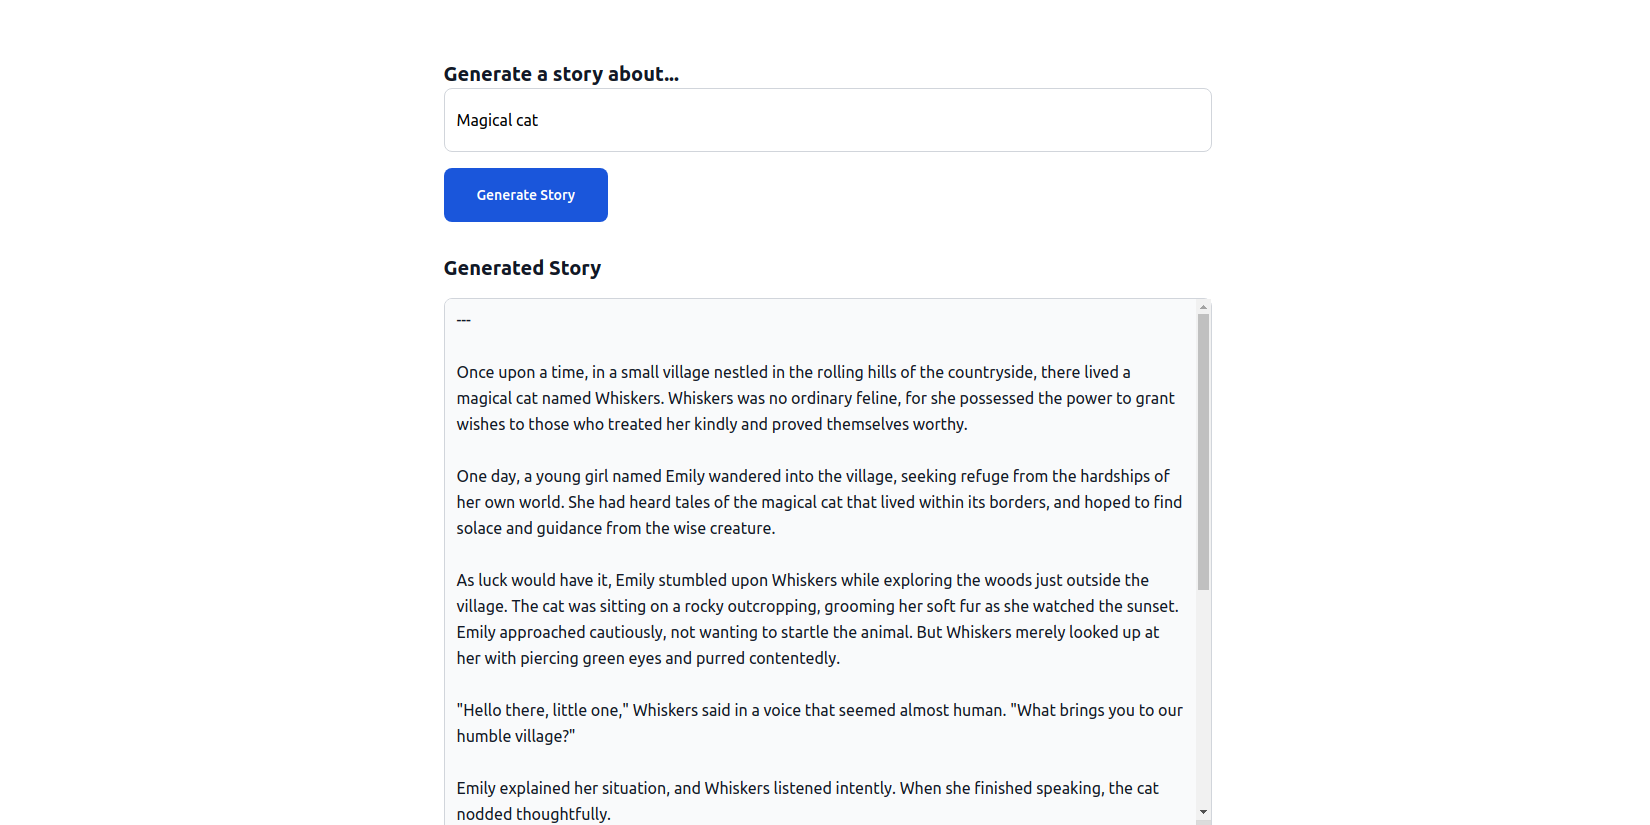Click the scrollbar track below the thumb
The width and height of the screenshot is (1650, 825).
tap(1202, 700)
